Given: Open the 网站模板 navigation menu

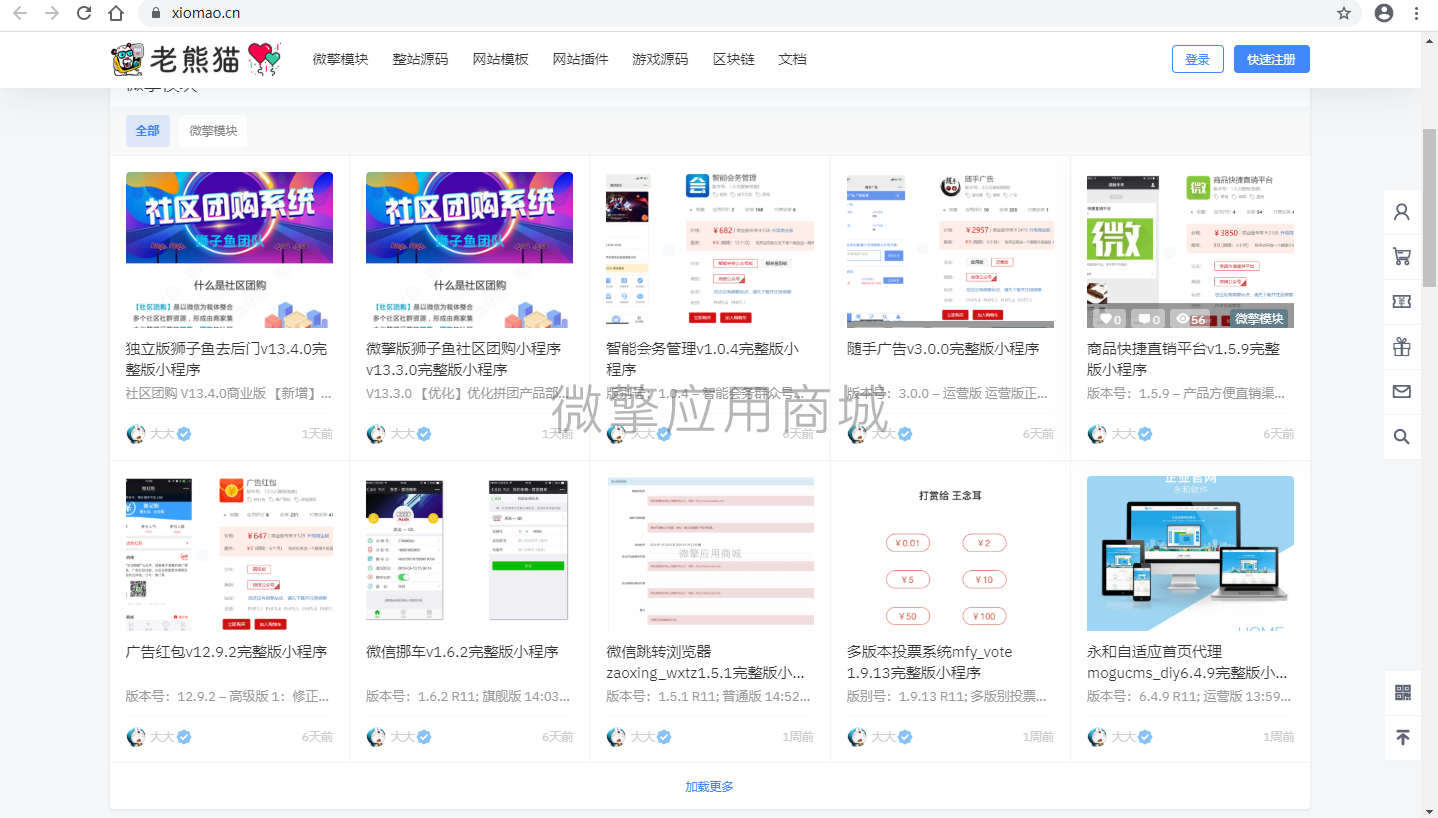Looking at the screenshot, I should 500,59.
